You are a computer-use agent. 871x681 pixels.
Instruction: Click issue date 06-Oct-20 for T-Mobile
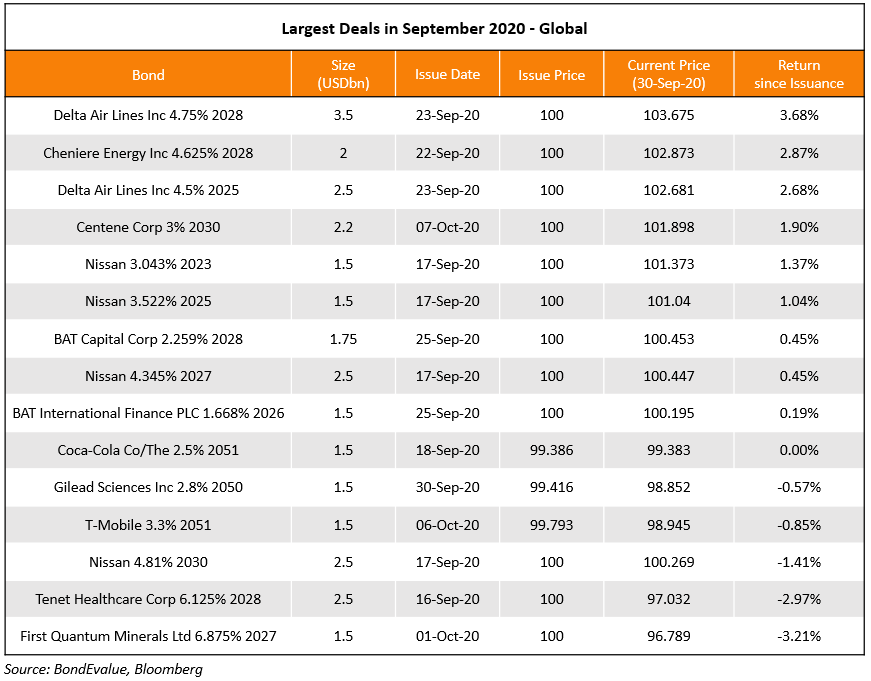click(447, 525)
